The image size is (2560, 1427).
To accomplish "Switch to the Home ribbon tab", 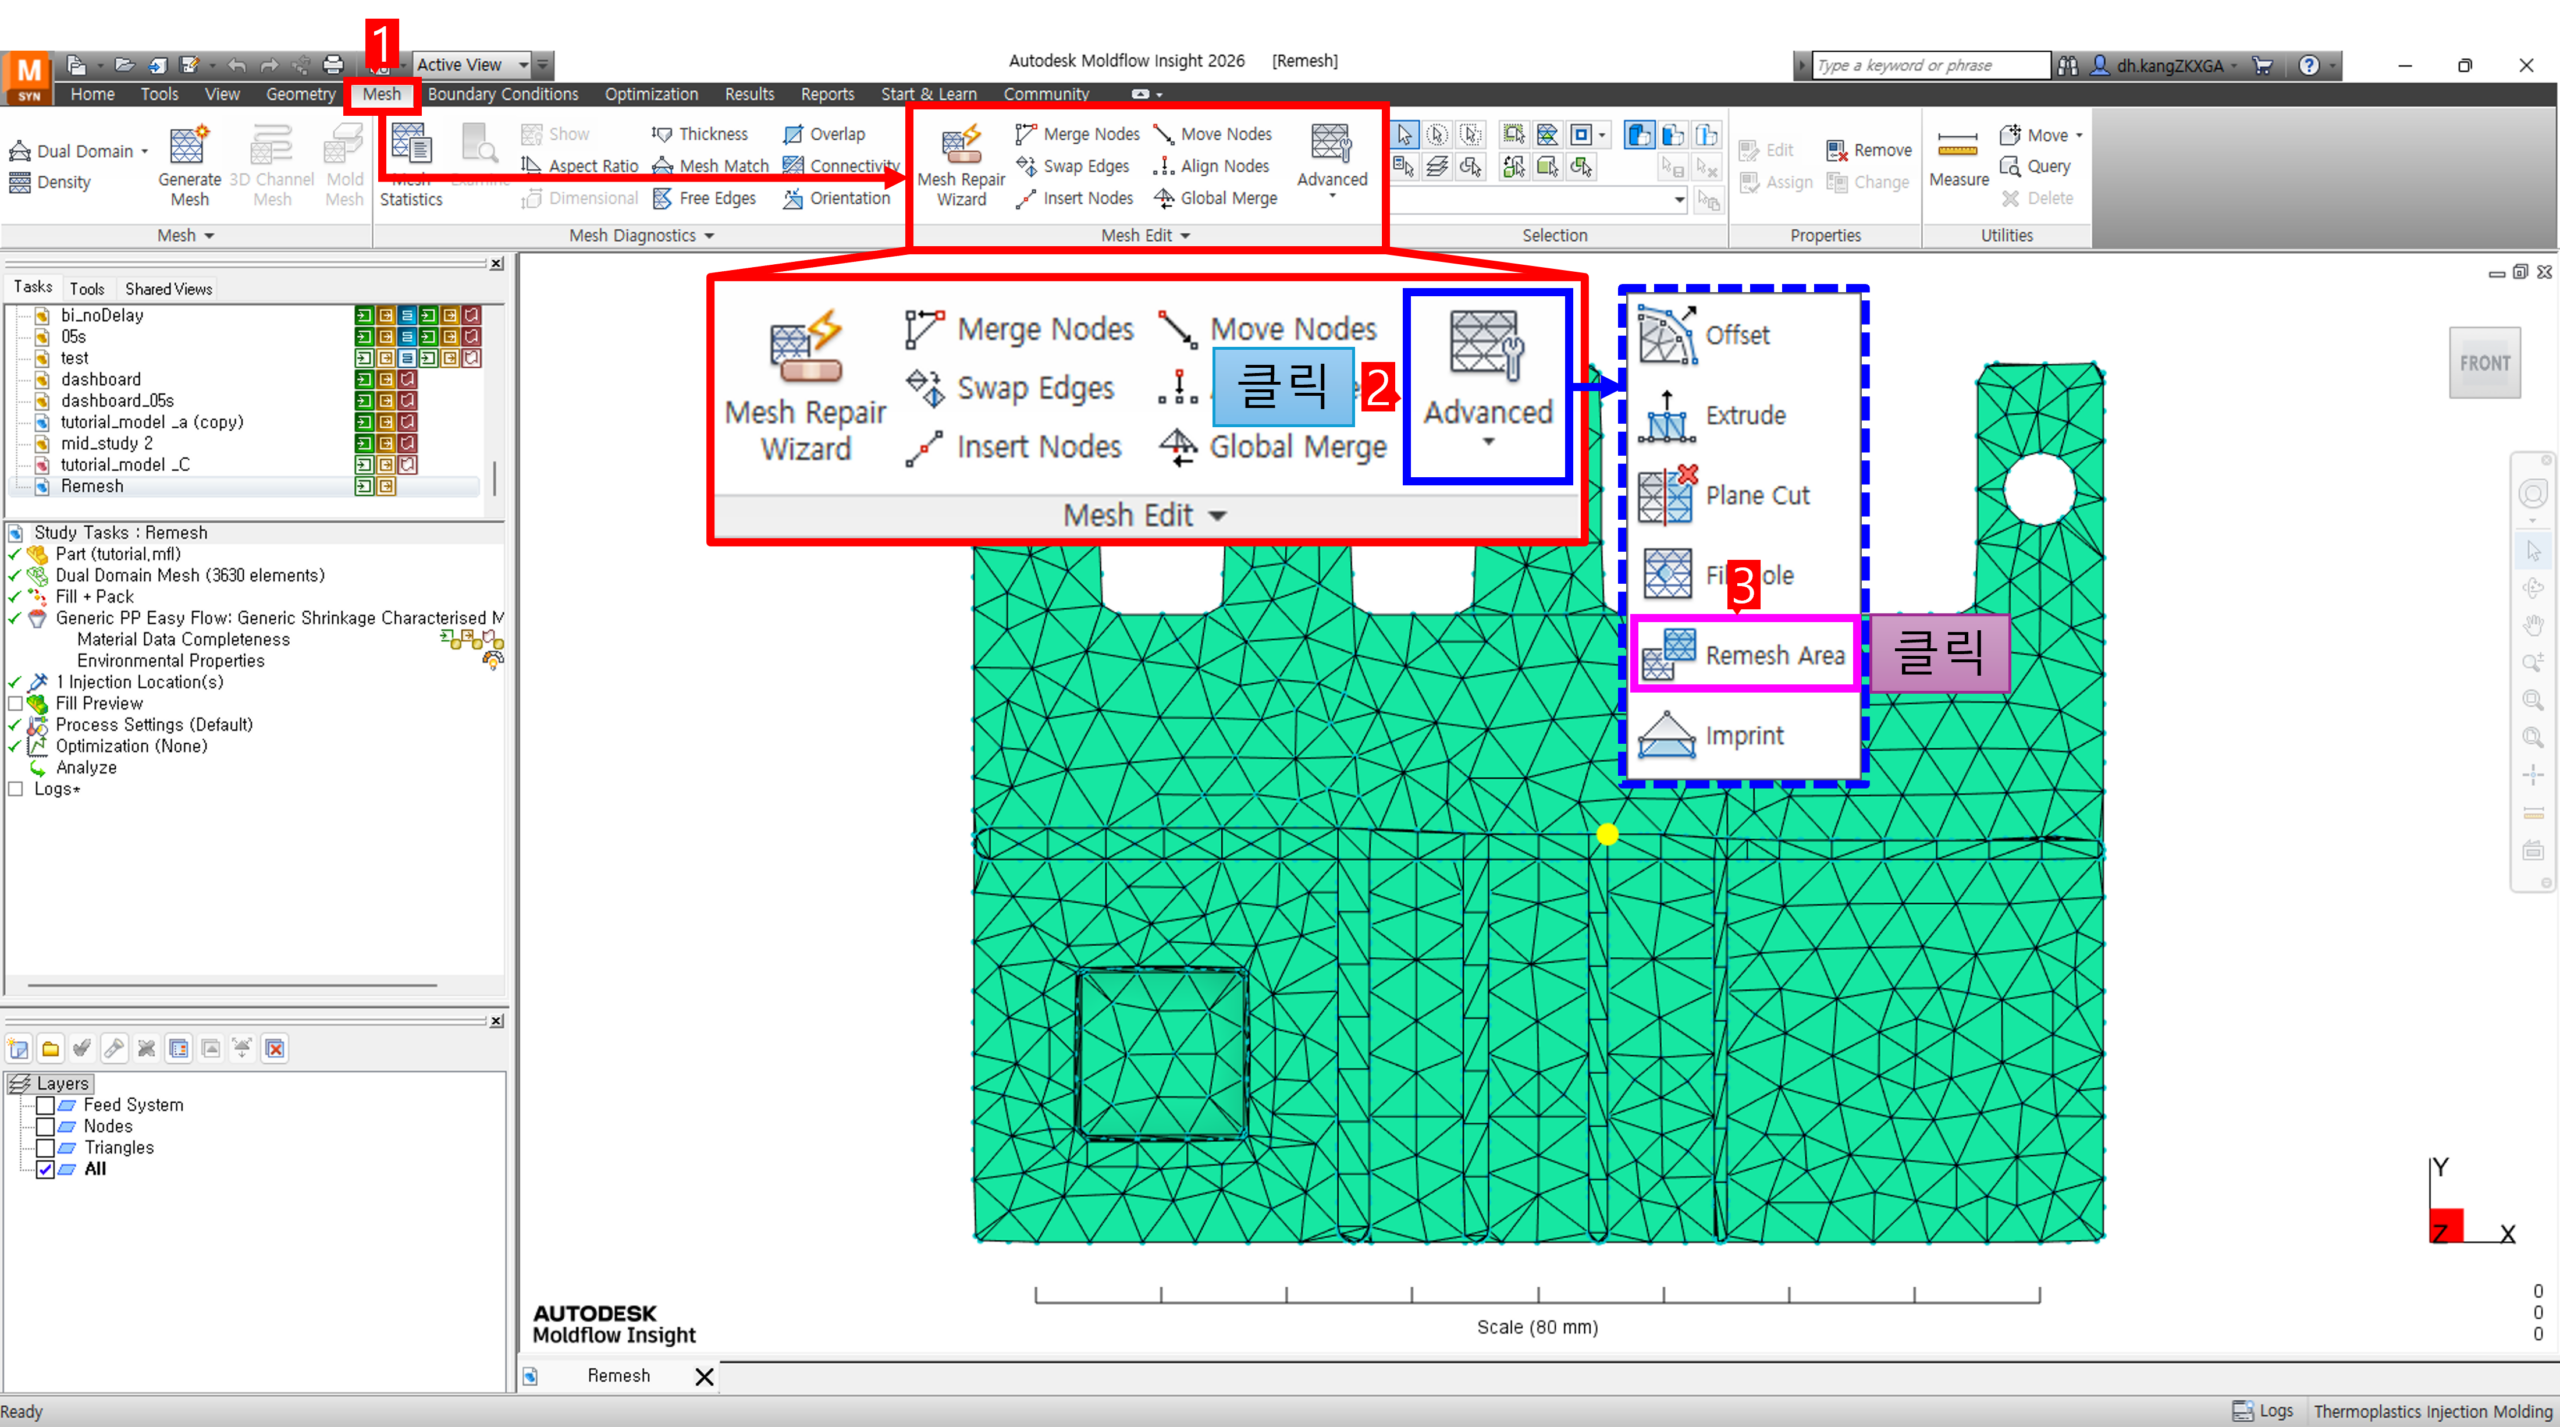I will [92, 94].
